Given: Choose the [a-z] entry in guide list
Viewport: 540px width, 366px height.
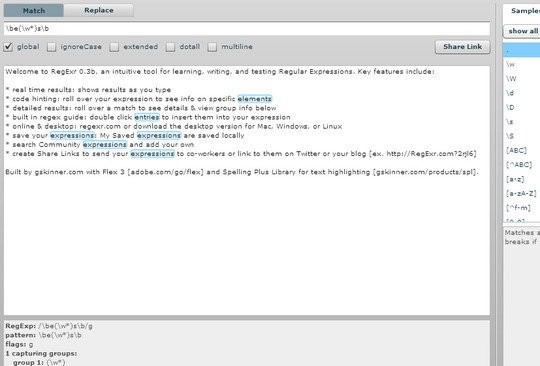Looking at the screenshot, I should (521, 179).
